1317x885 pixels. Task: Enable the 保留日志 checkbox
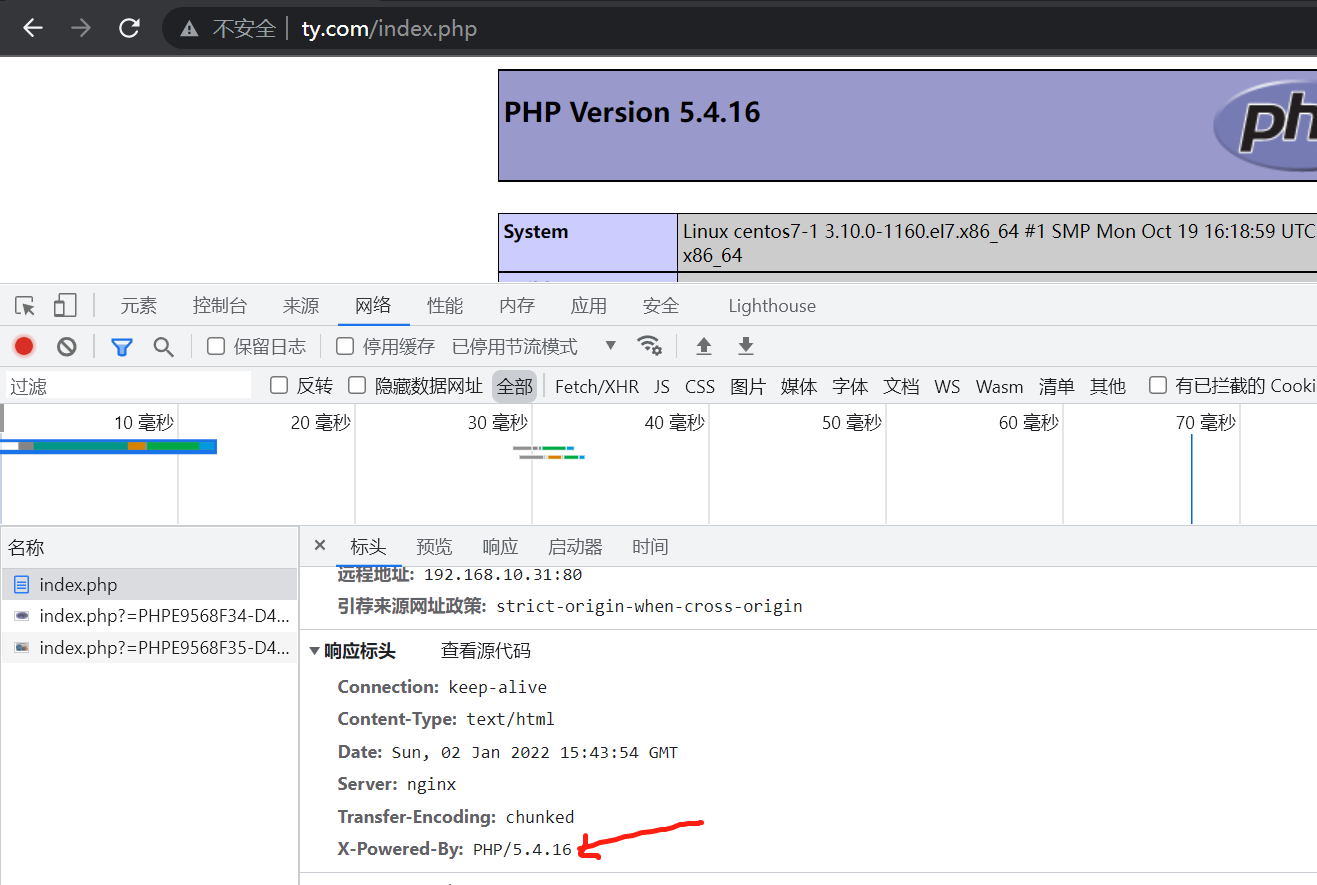216,346
